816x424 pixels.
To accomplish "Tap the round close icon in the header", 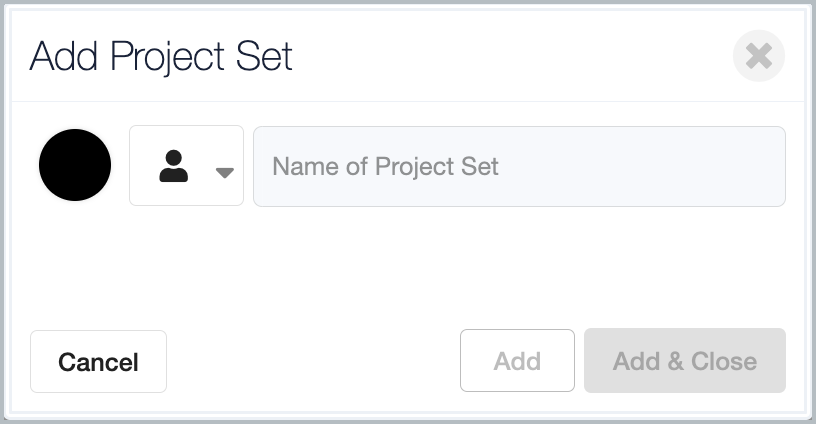I will click(759, 56).
